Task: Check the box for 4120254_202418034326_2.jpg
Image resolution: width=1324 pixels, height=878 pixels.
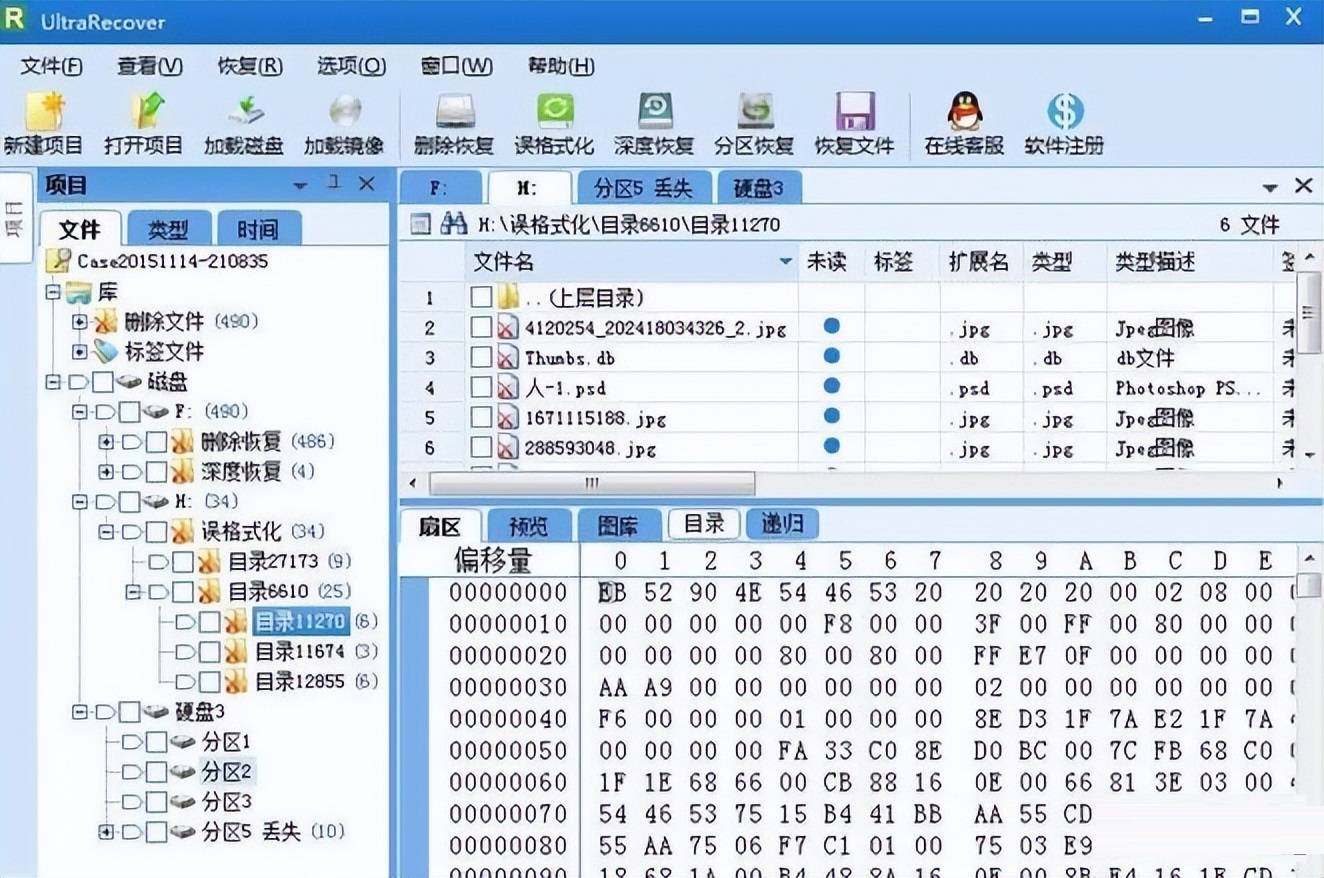Action: pos(482,327)
